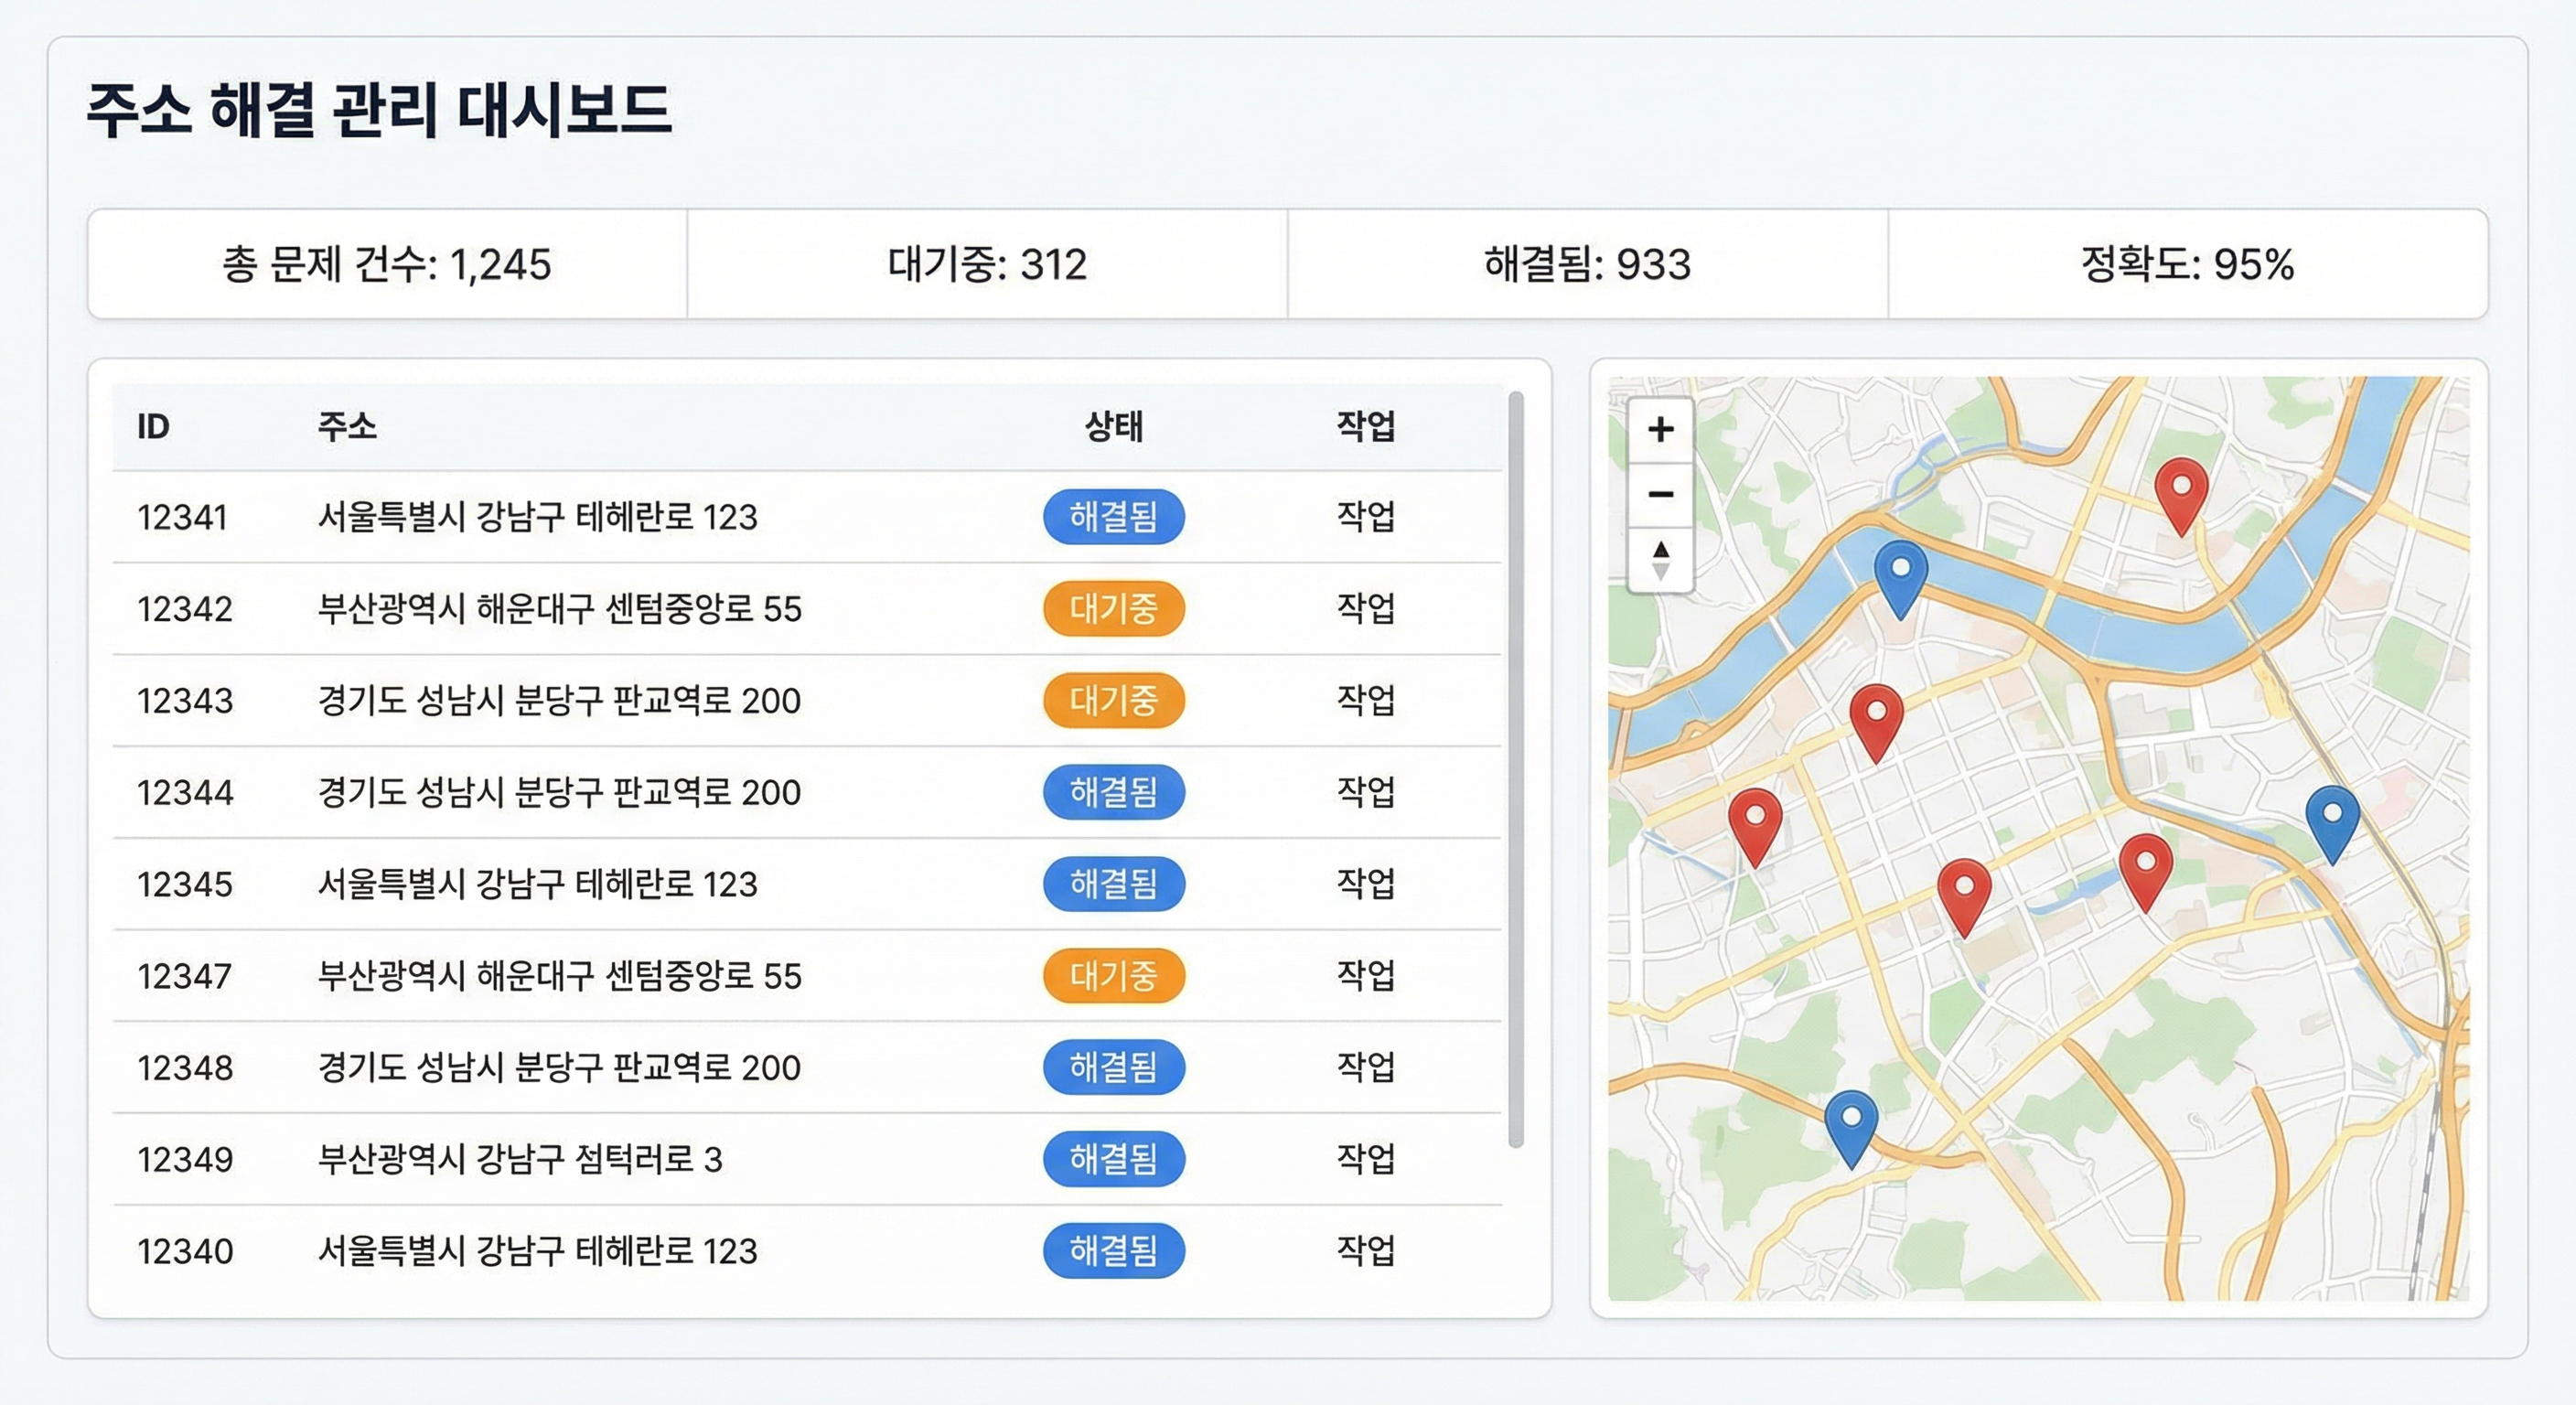
Task: Click 작업 link for row 12341
Action: [x=1365, y=516]
